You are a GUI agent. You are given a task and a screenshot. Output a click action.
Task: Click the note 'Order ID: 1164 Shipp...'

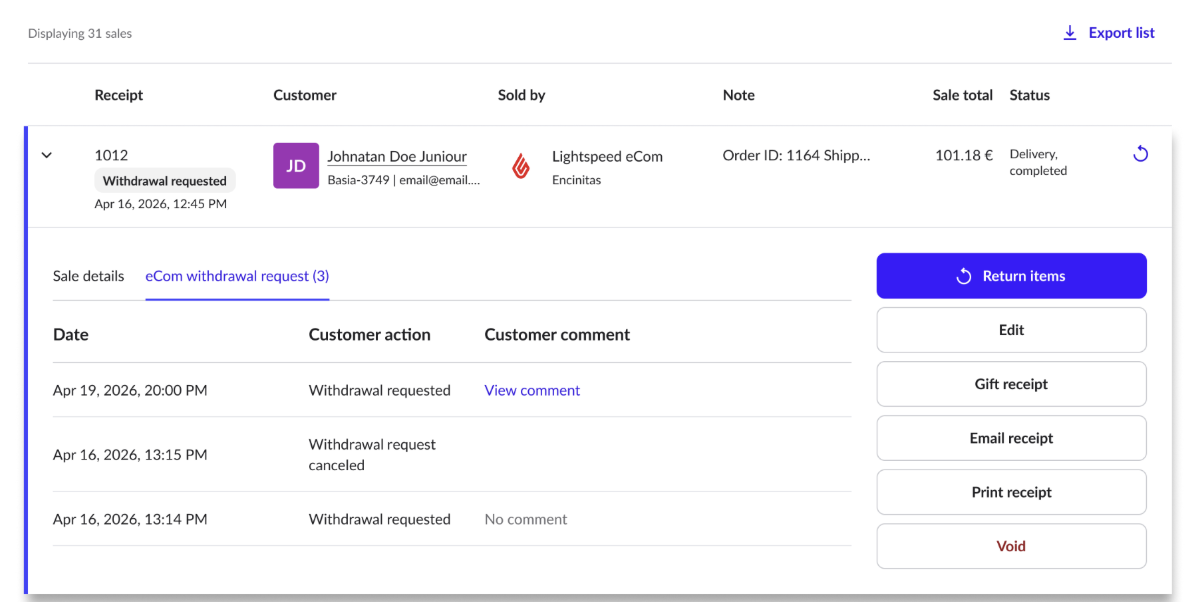tap(796, 155)
